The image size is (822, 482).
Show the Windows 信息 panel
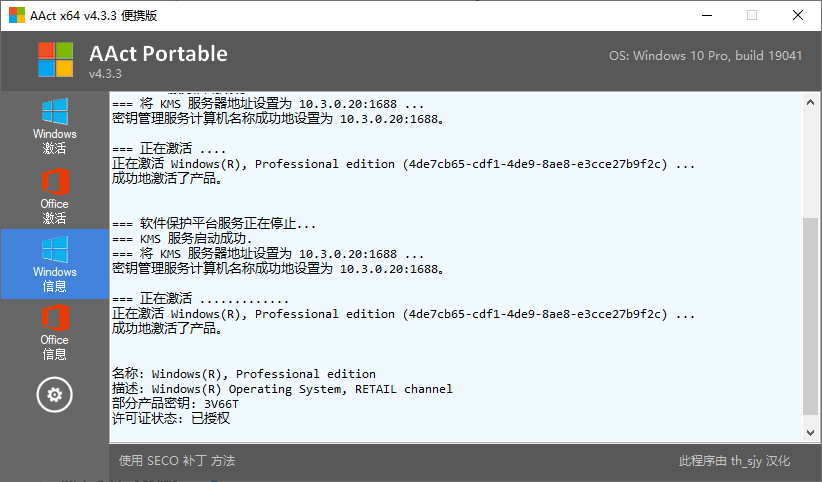[x=55, y=264]
